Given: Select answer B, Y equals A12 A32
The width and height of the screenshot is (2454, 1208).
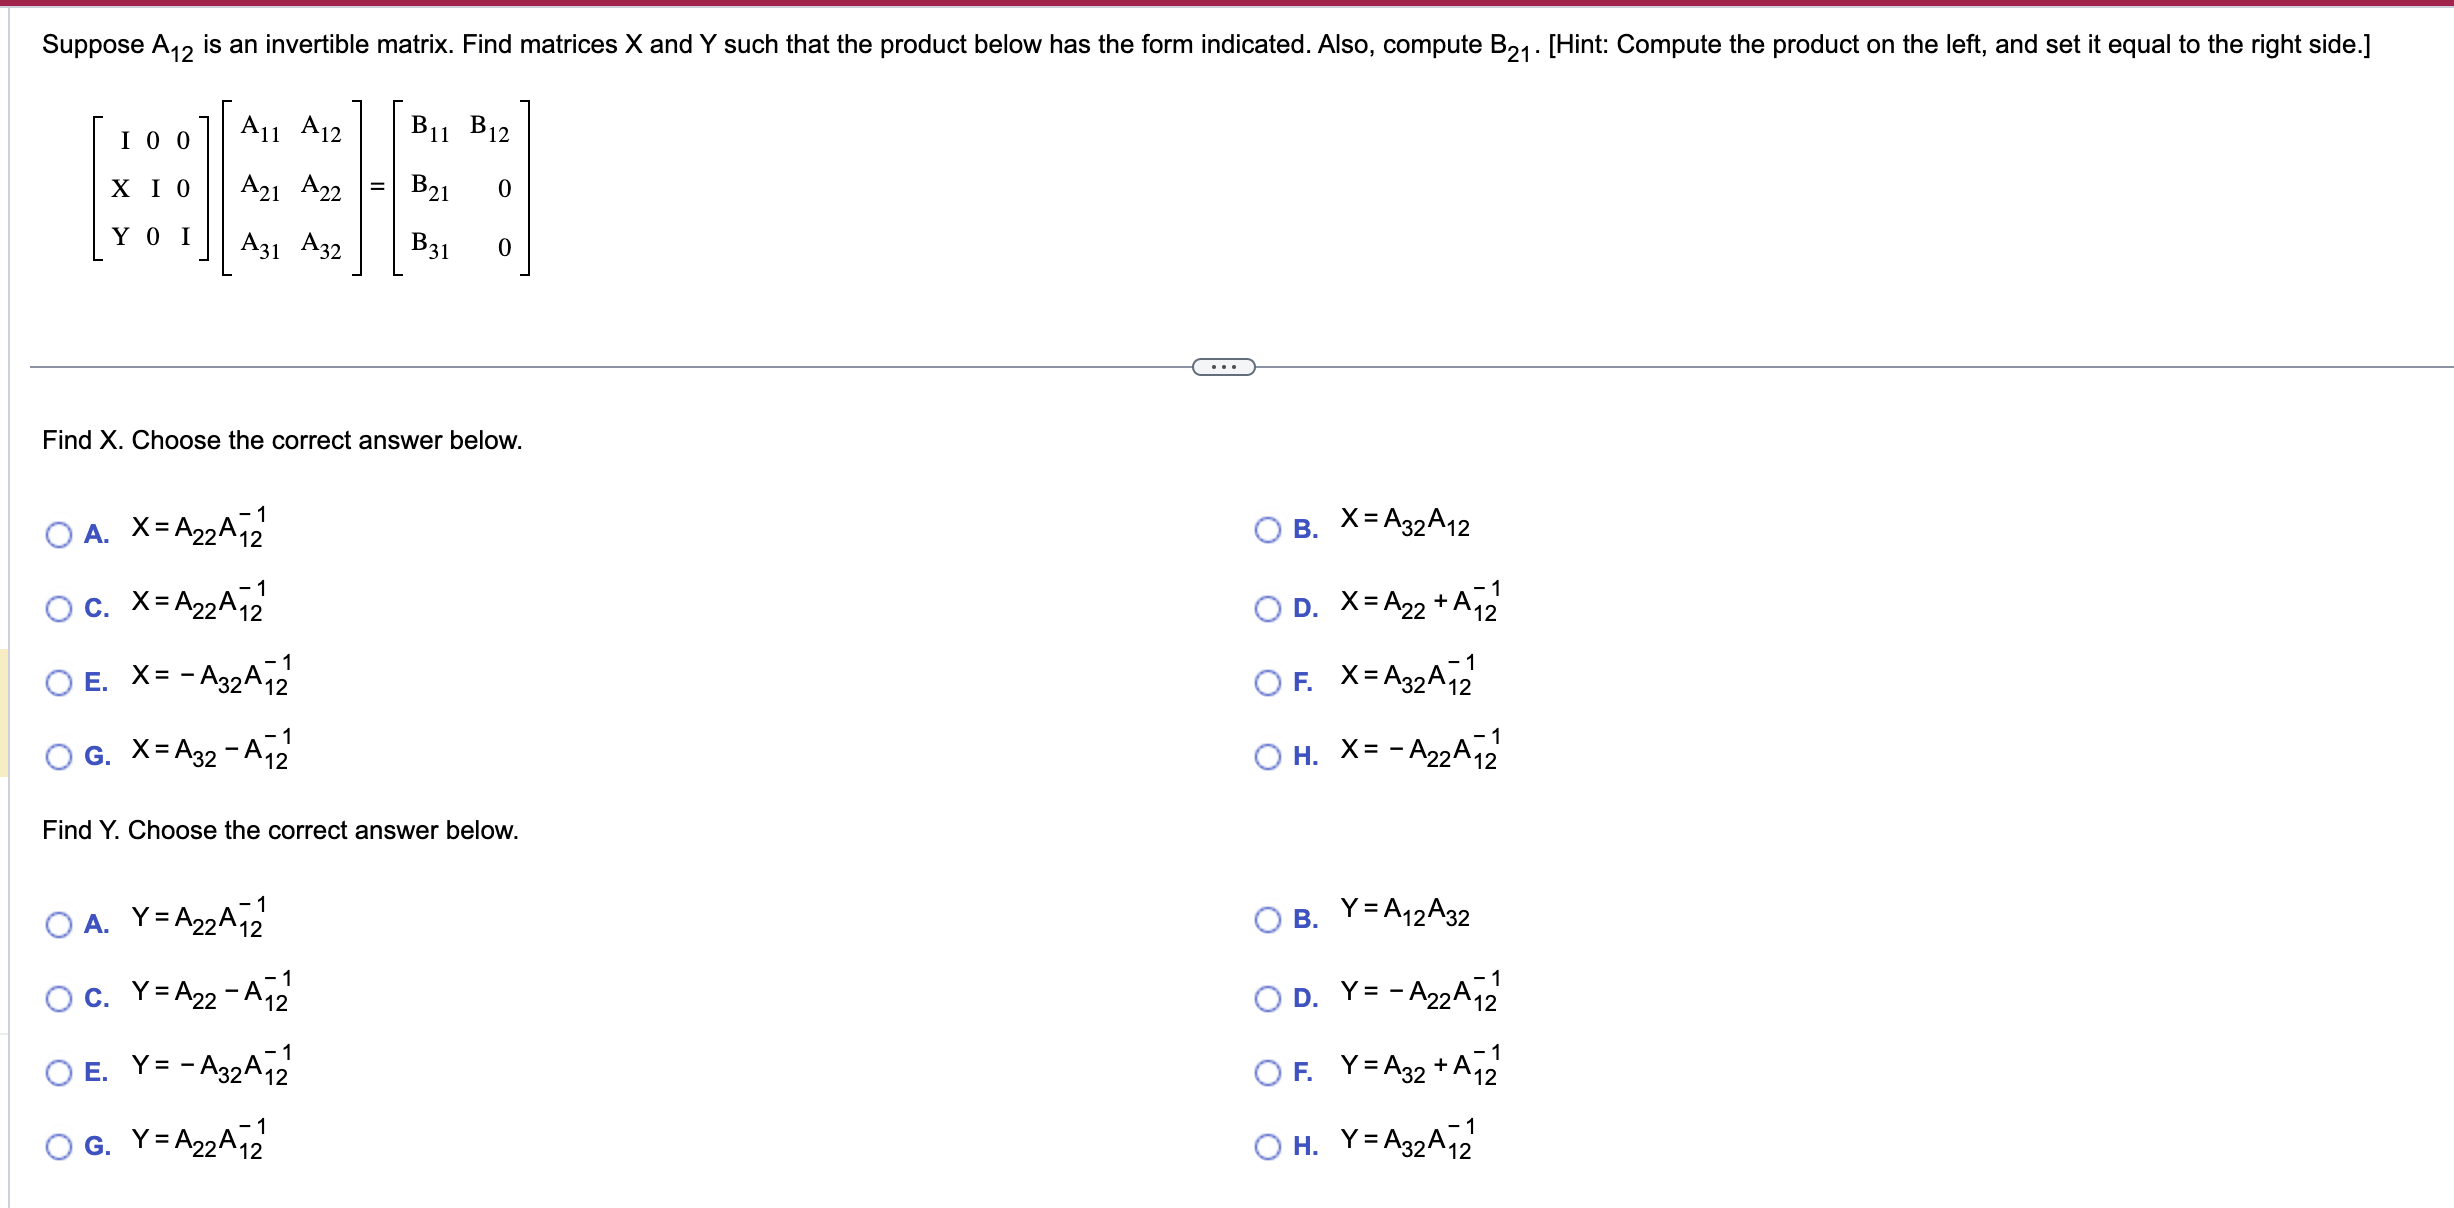Looking at the screenshot, I should (1266, 918).
